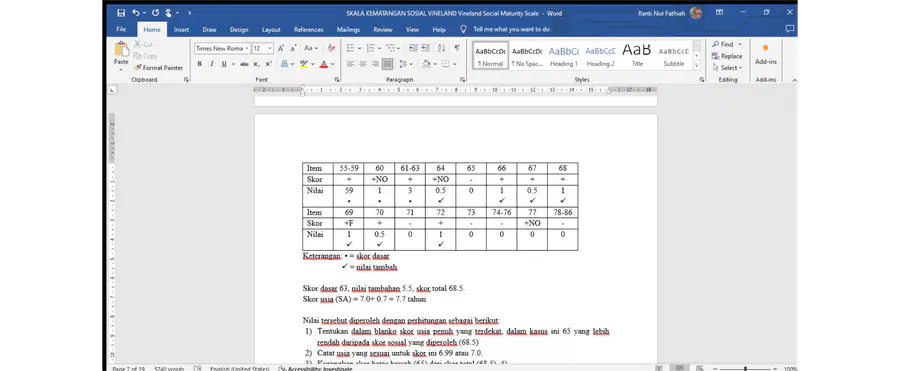Open the Change Case dropdown
Screen dimensions: 900x371
pyautogui.click(x=311, y=48)
